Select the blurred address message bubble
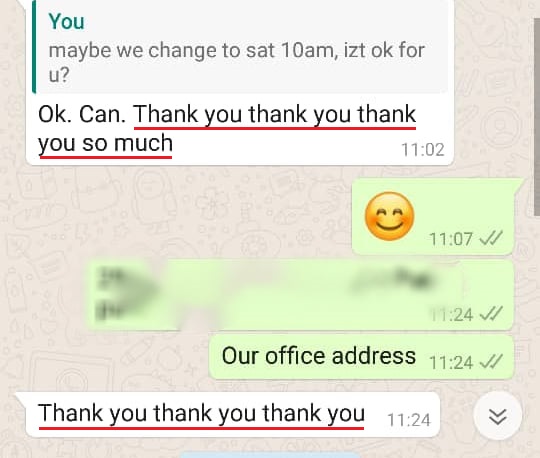The height and width of the screenshot is (458, 540). pos(299,295)
